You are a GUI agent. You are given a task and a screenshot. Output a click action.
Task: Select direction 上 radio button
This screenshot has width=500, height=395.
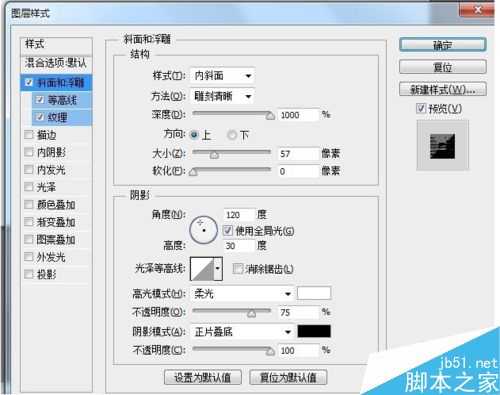coord(194,135)
